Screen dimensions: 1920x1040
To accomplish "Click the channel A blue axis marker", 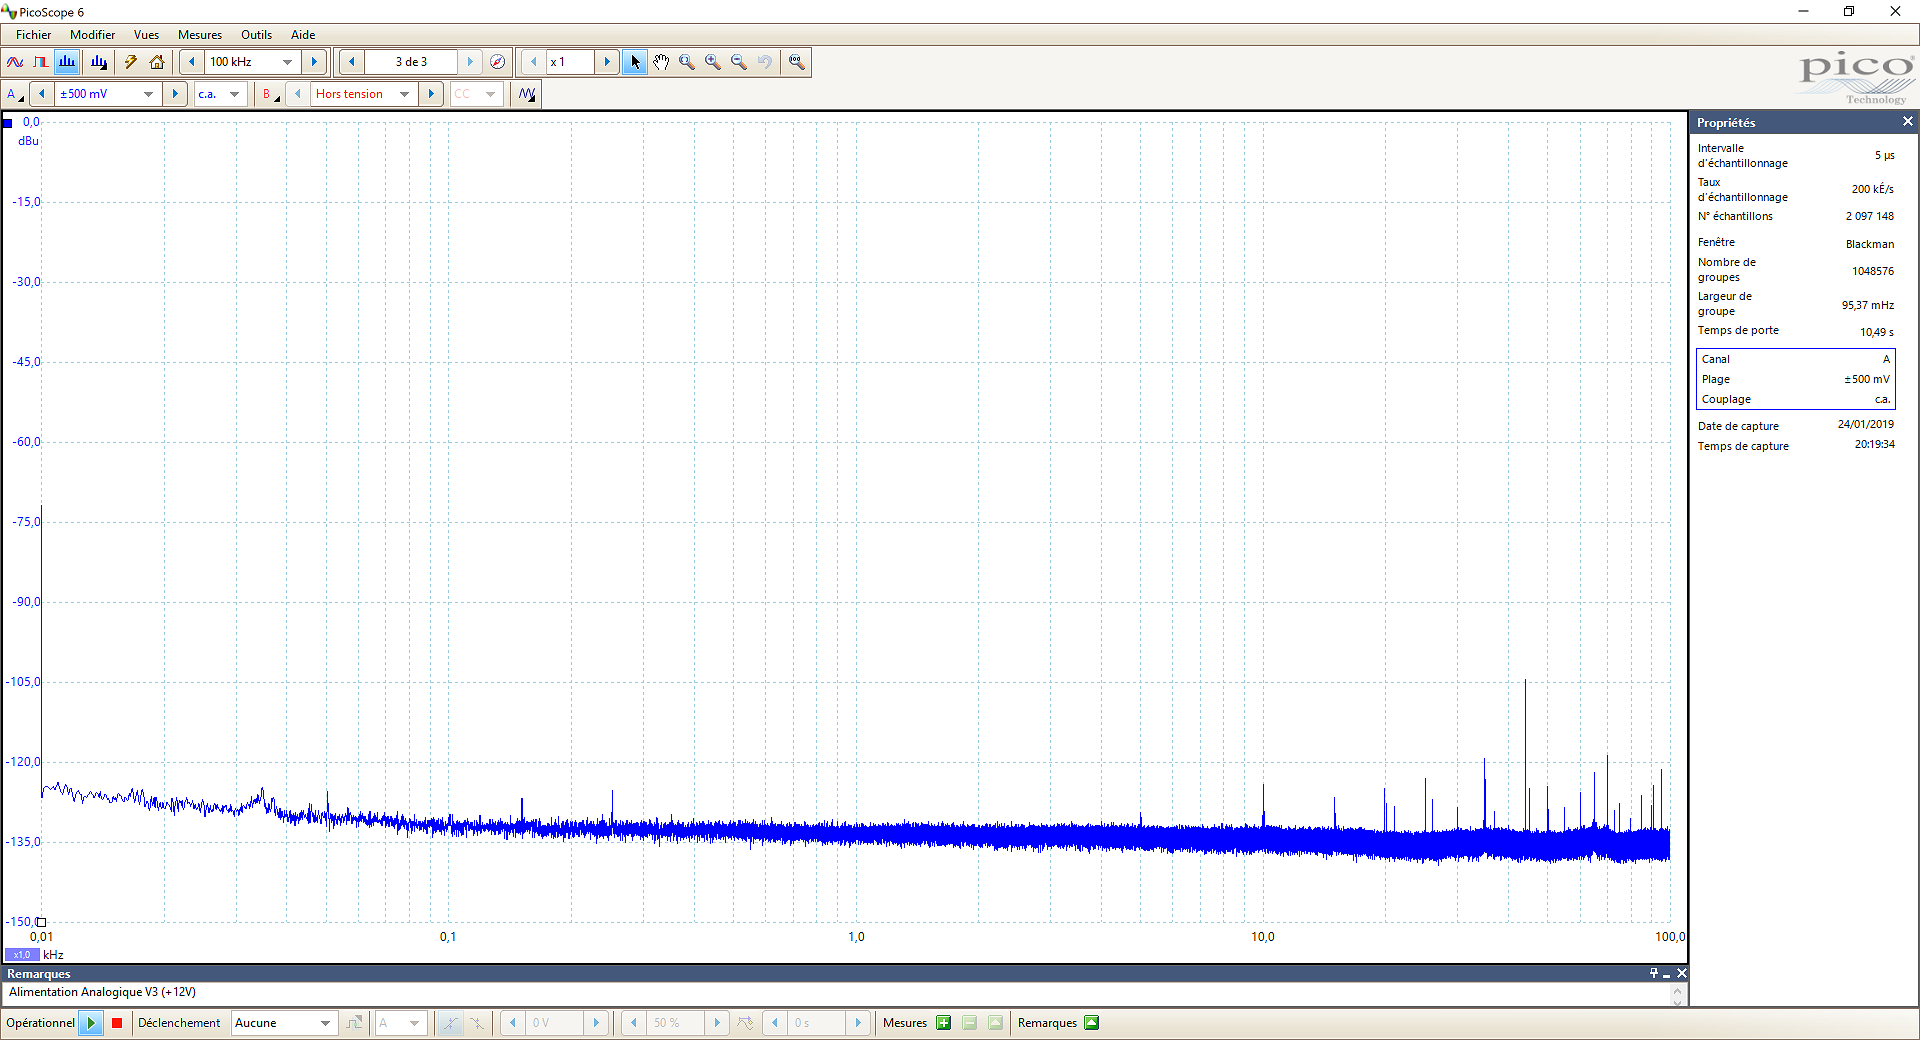I will [8, 123].
